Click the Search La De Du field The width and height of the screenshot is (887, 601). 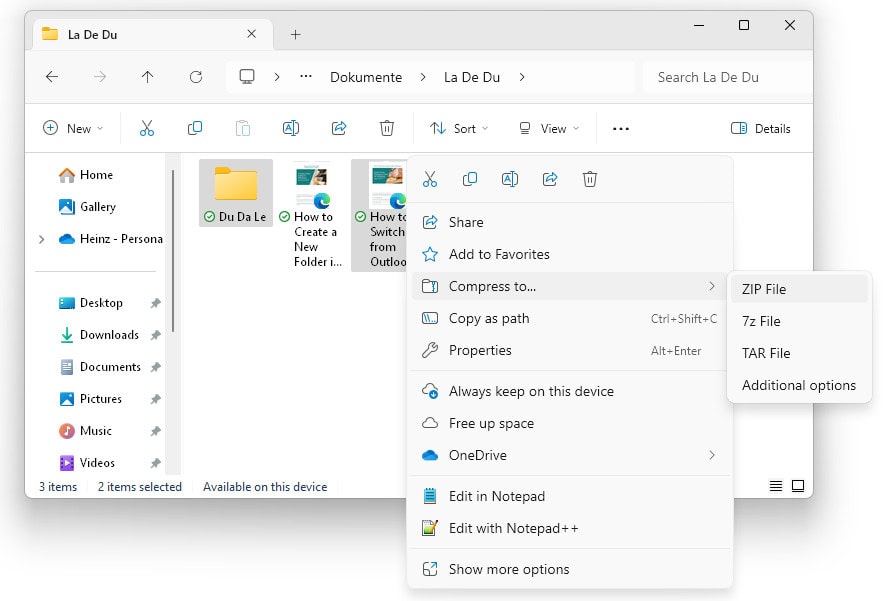(728, 77)
